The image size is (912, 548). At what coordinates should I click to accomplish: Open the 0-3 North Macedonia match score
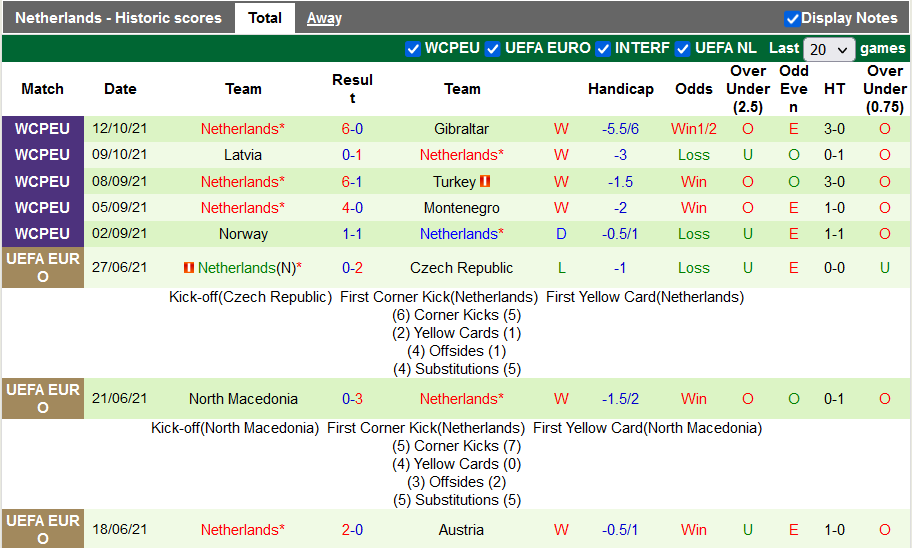coord(352,399)
